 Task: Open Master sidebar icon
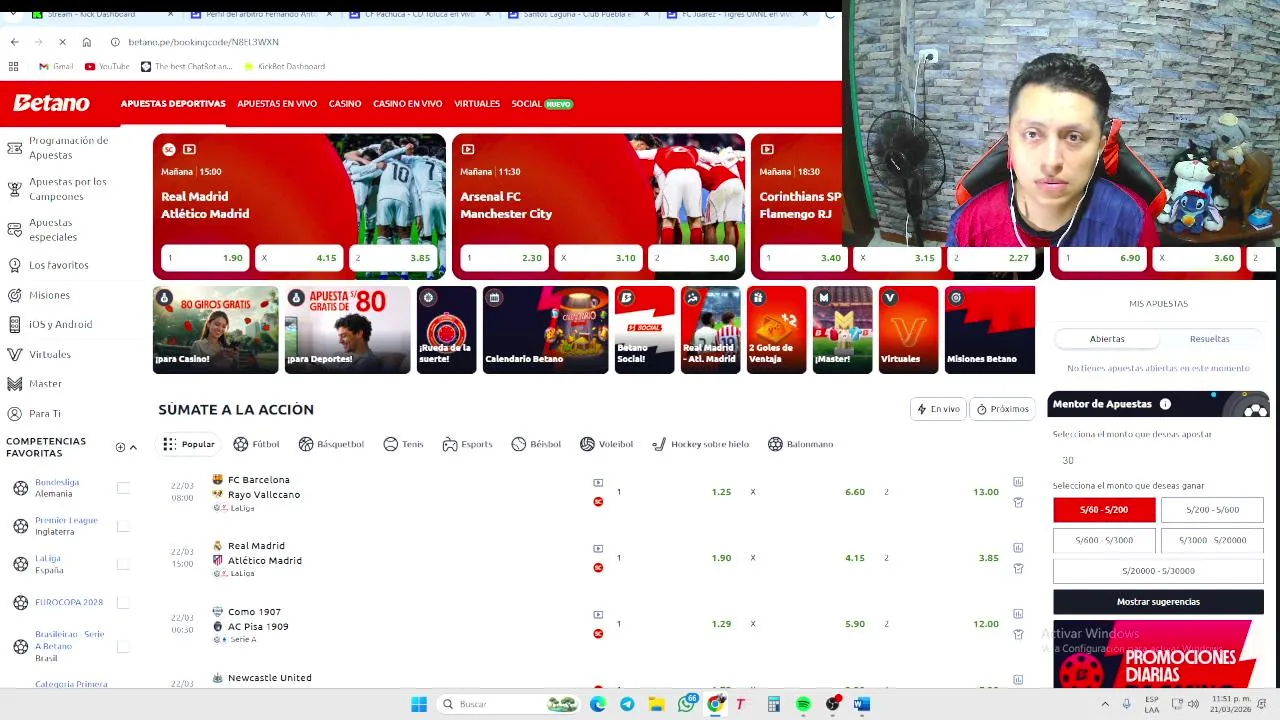tap(14, 384)
